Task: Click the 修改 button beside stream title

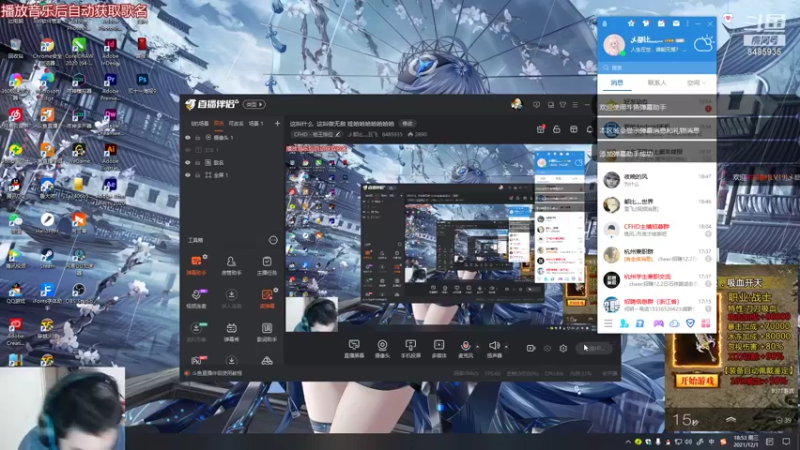Action: 407,123
